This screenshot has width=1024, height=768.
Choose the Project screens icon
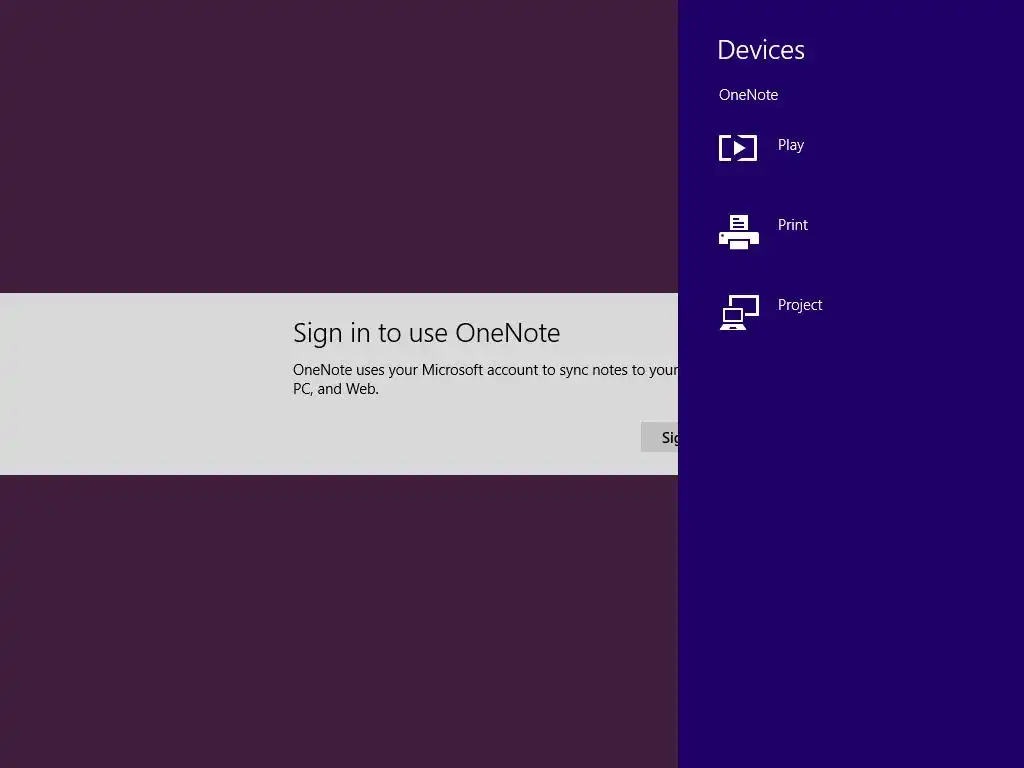739,312
